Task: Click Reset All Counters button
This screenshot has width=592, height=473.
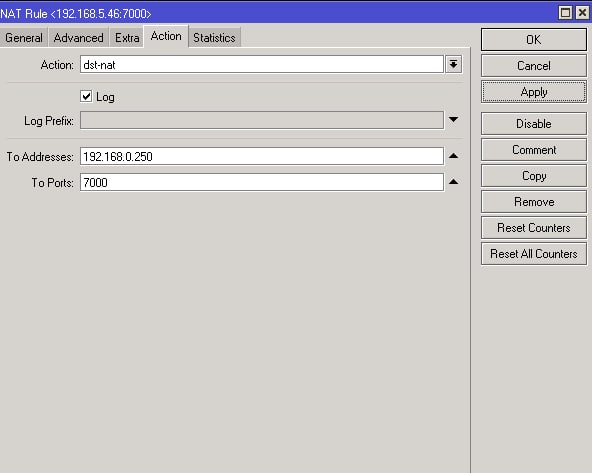Action: [534, 254]
